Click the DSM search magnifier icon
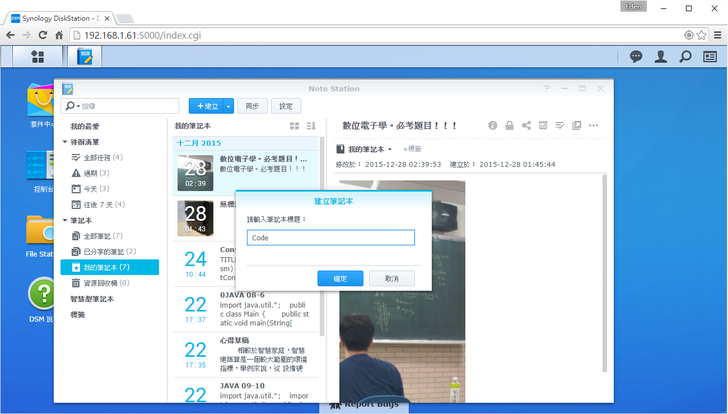The image size is (728, 414). [685, 57]
